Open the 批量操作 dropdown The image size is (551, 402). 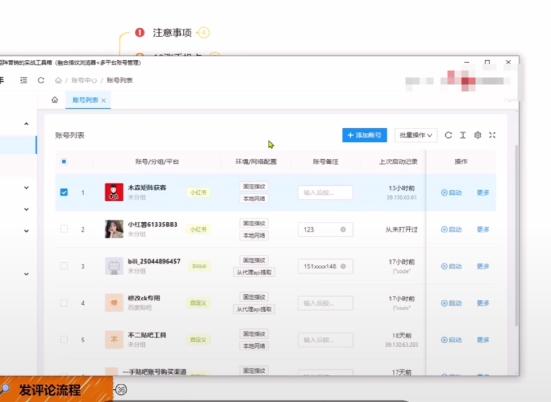pyautogui.click(x=416, y=135)
